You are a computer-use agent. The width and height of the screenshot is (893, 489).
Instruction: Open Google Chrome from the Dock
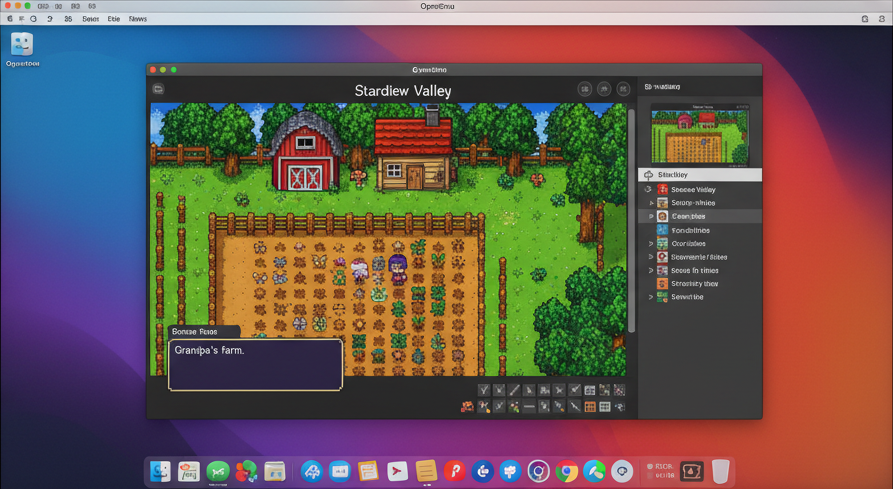click(567, 471)
